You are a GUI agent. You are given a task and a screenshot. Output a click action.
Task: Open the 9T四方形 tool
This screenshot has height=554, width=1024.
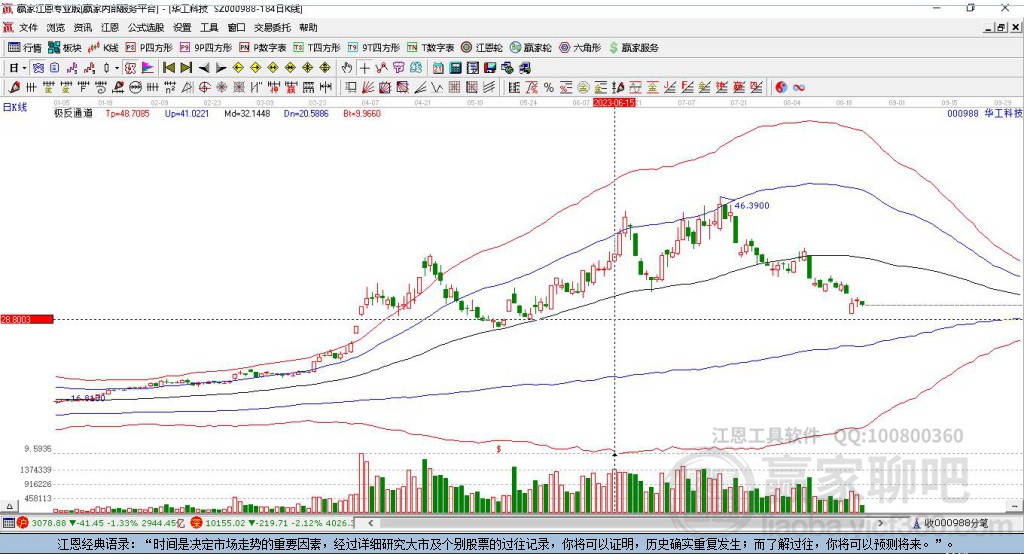374,48
